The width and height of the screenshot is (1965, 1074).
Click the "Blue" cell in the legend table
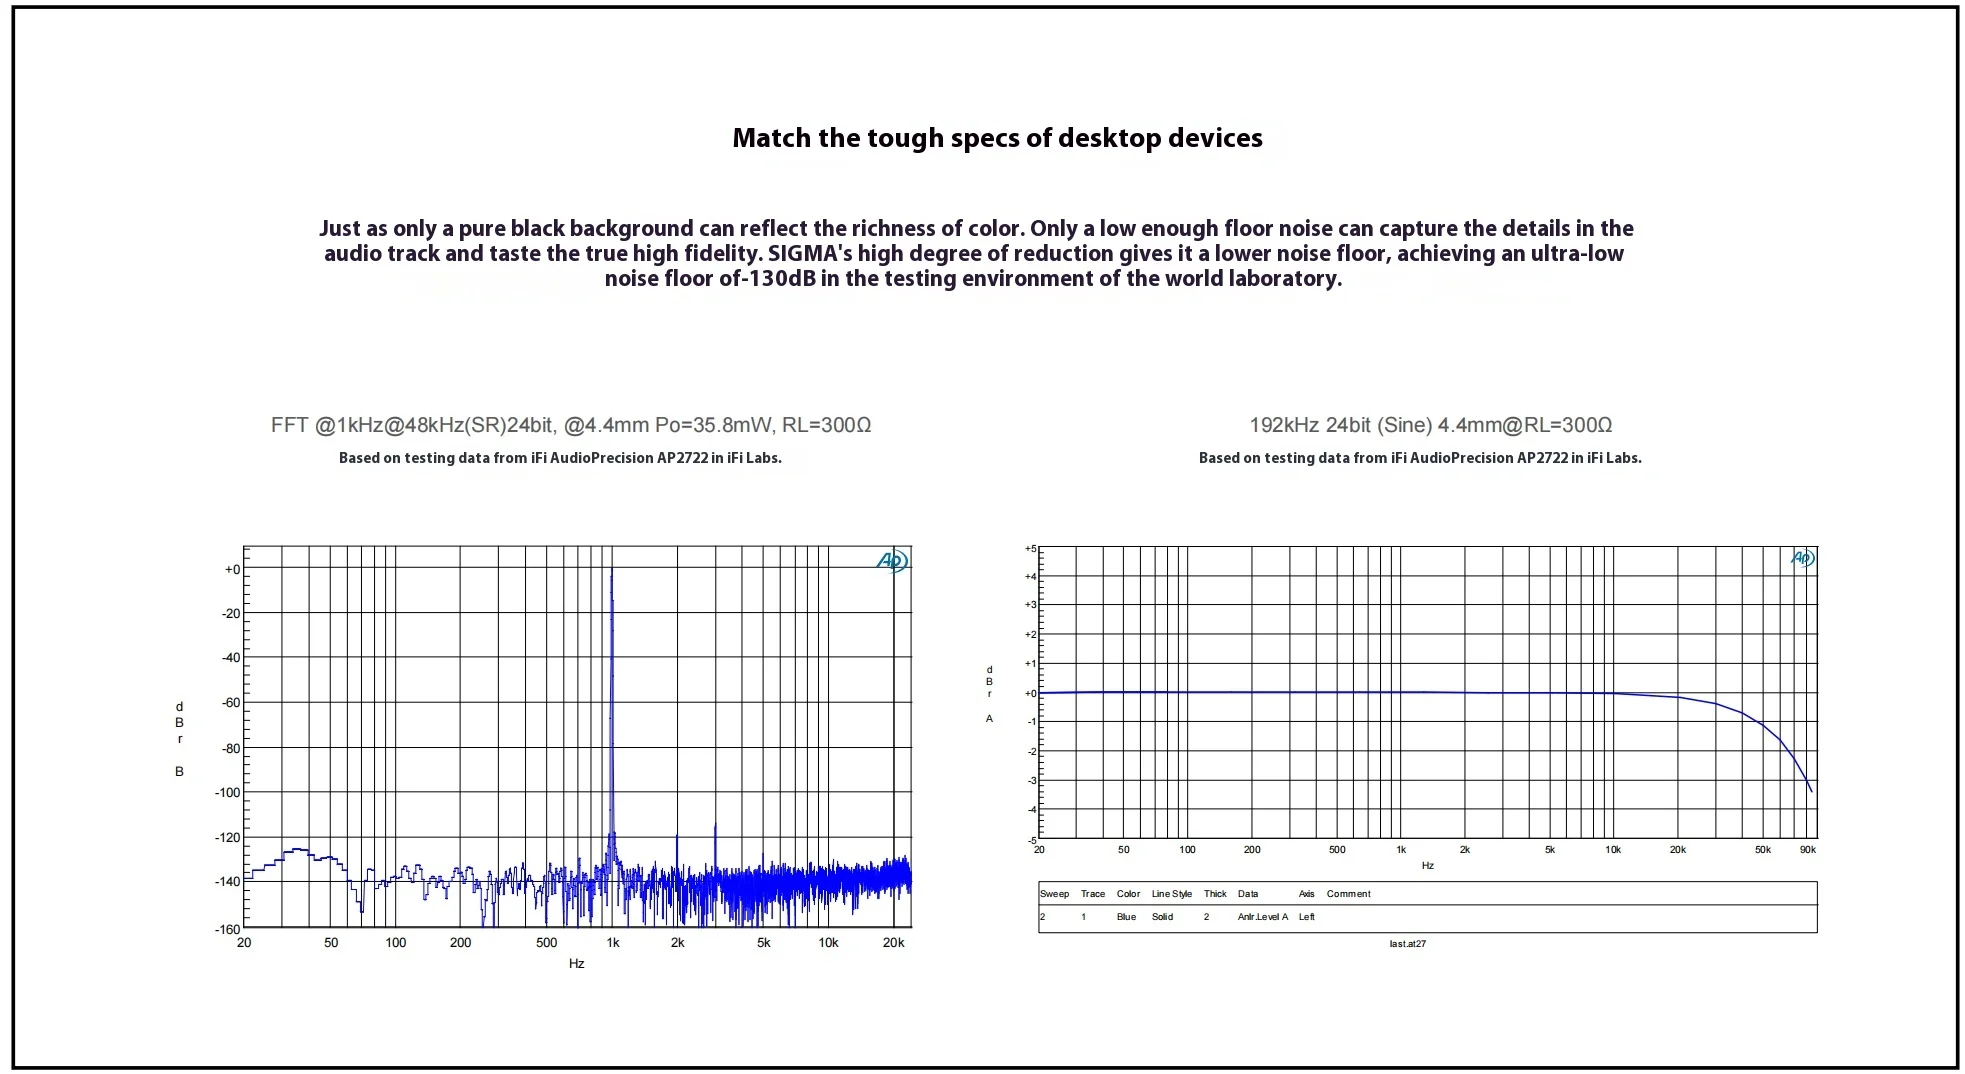[1126, 917]
